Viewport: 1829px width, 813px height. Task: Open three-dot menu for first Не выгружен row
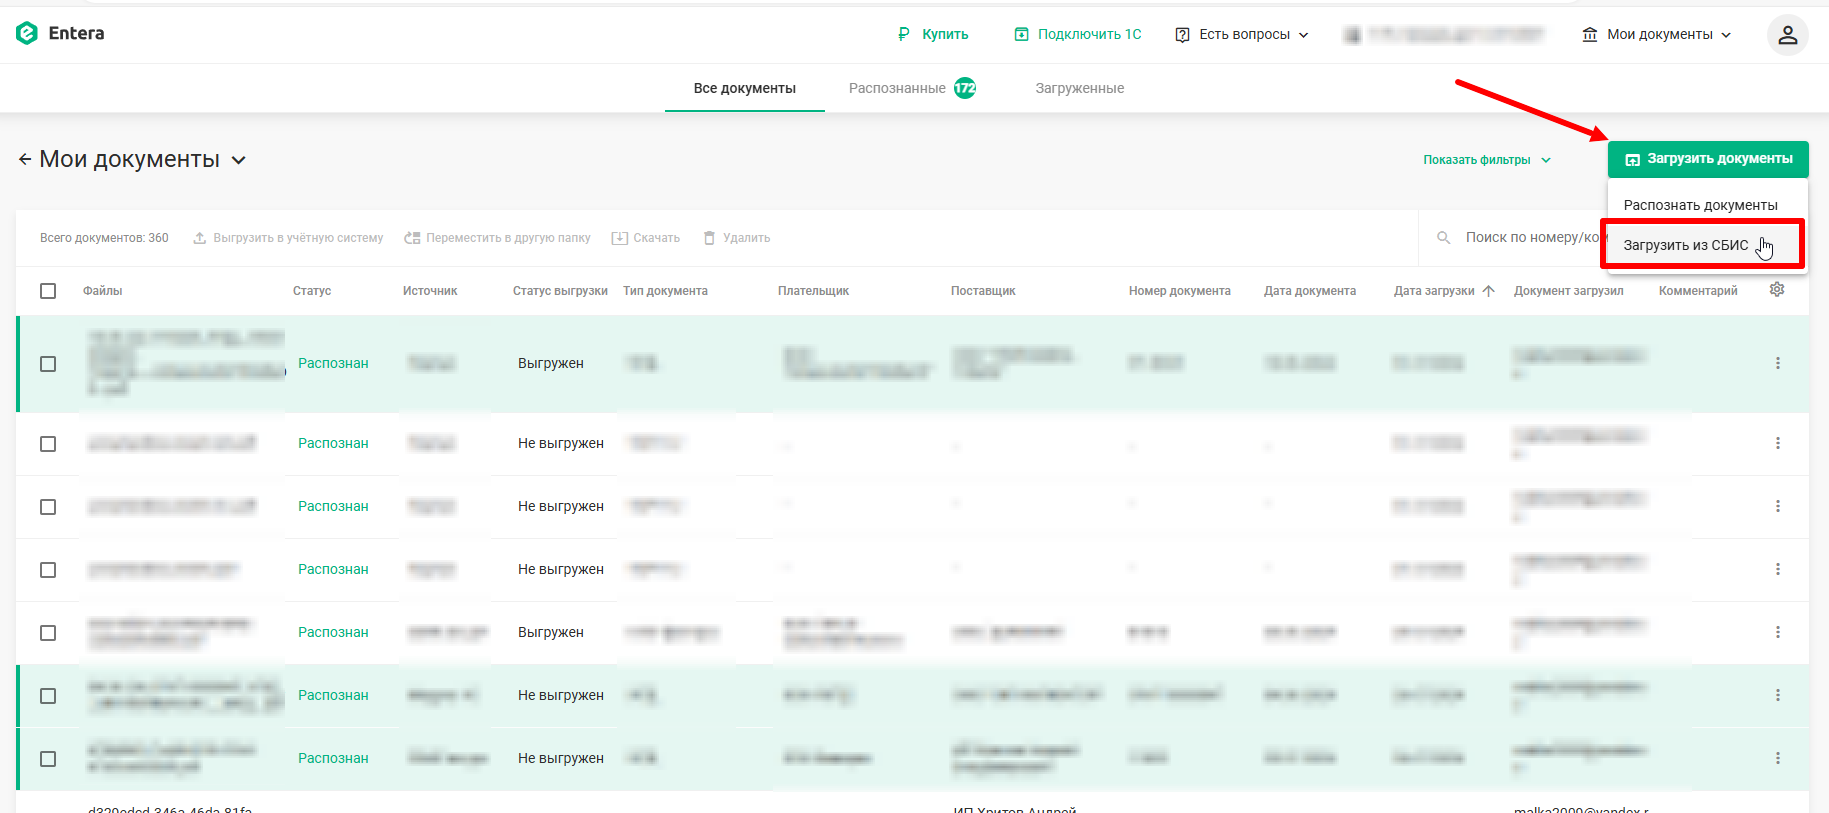click(x=1778, y=443)
